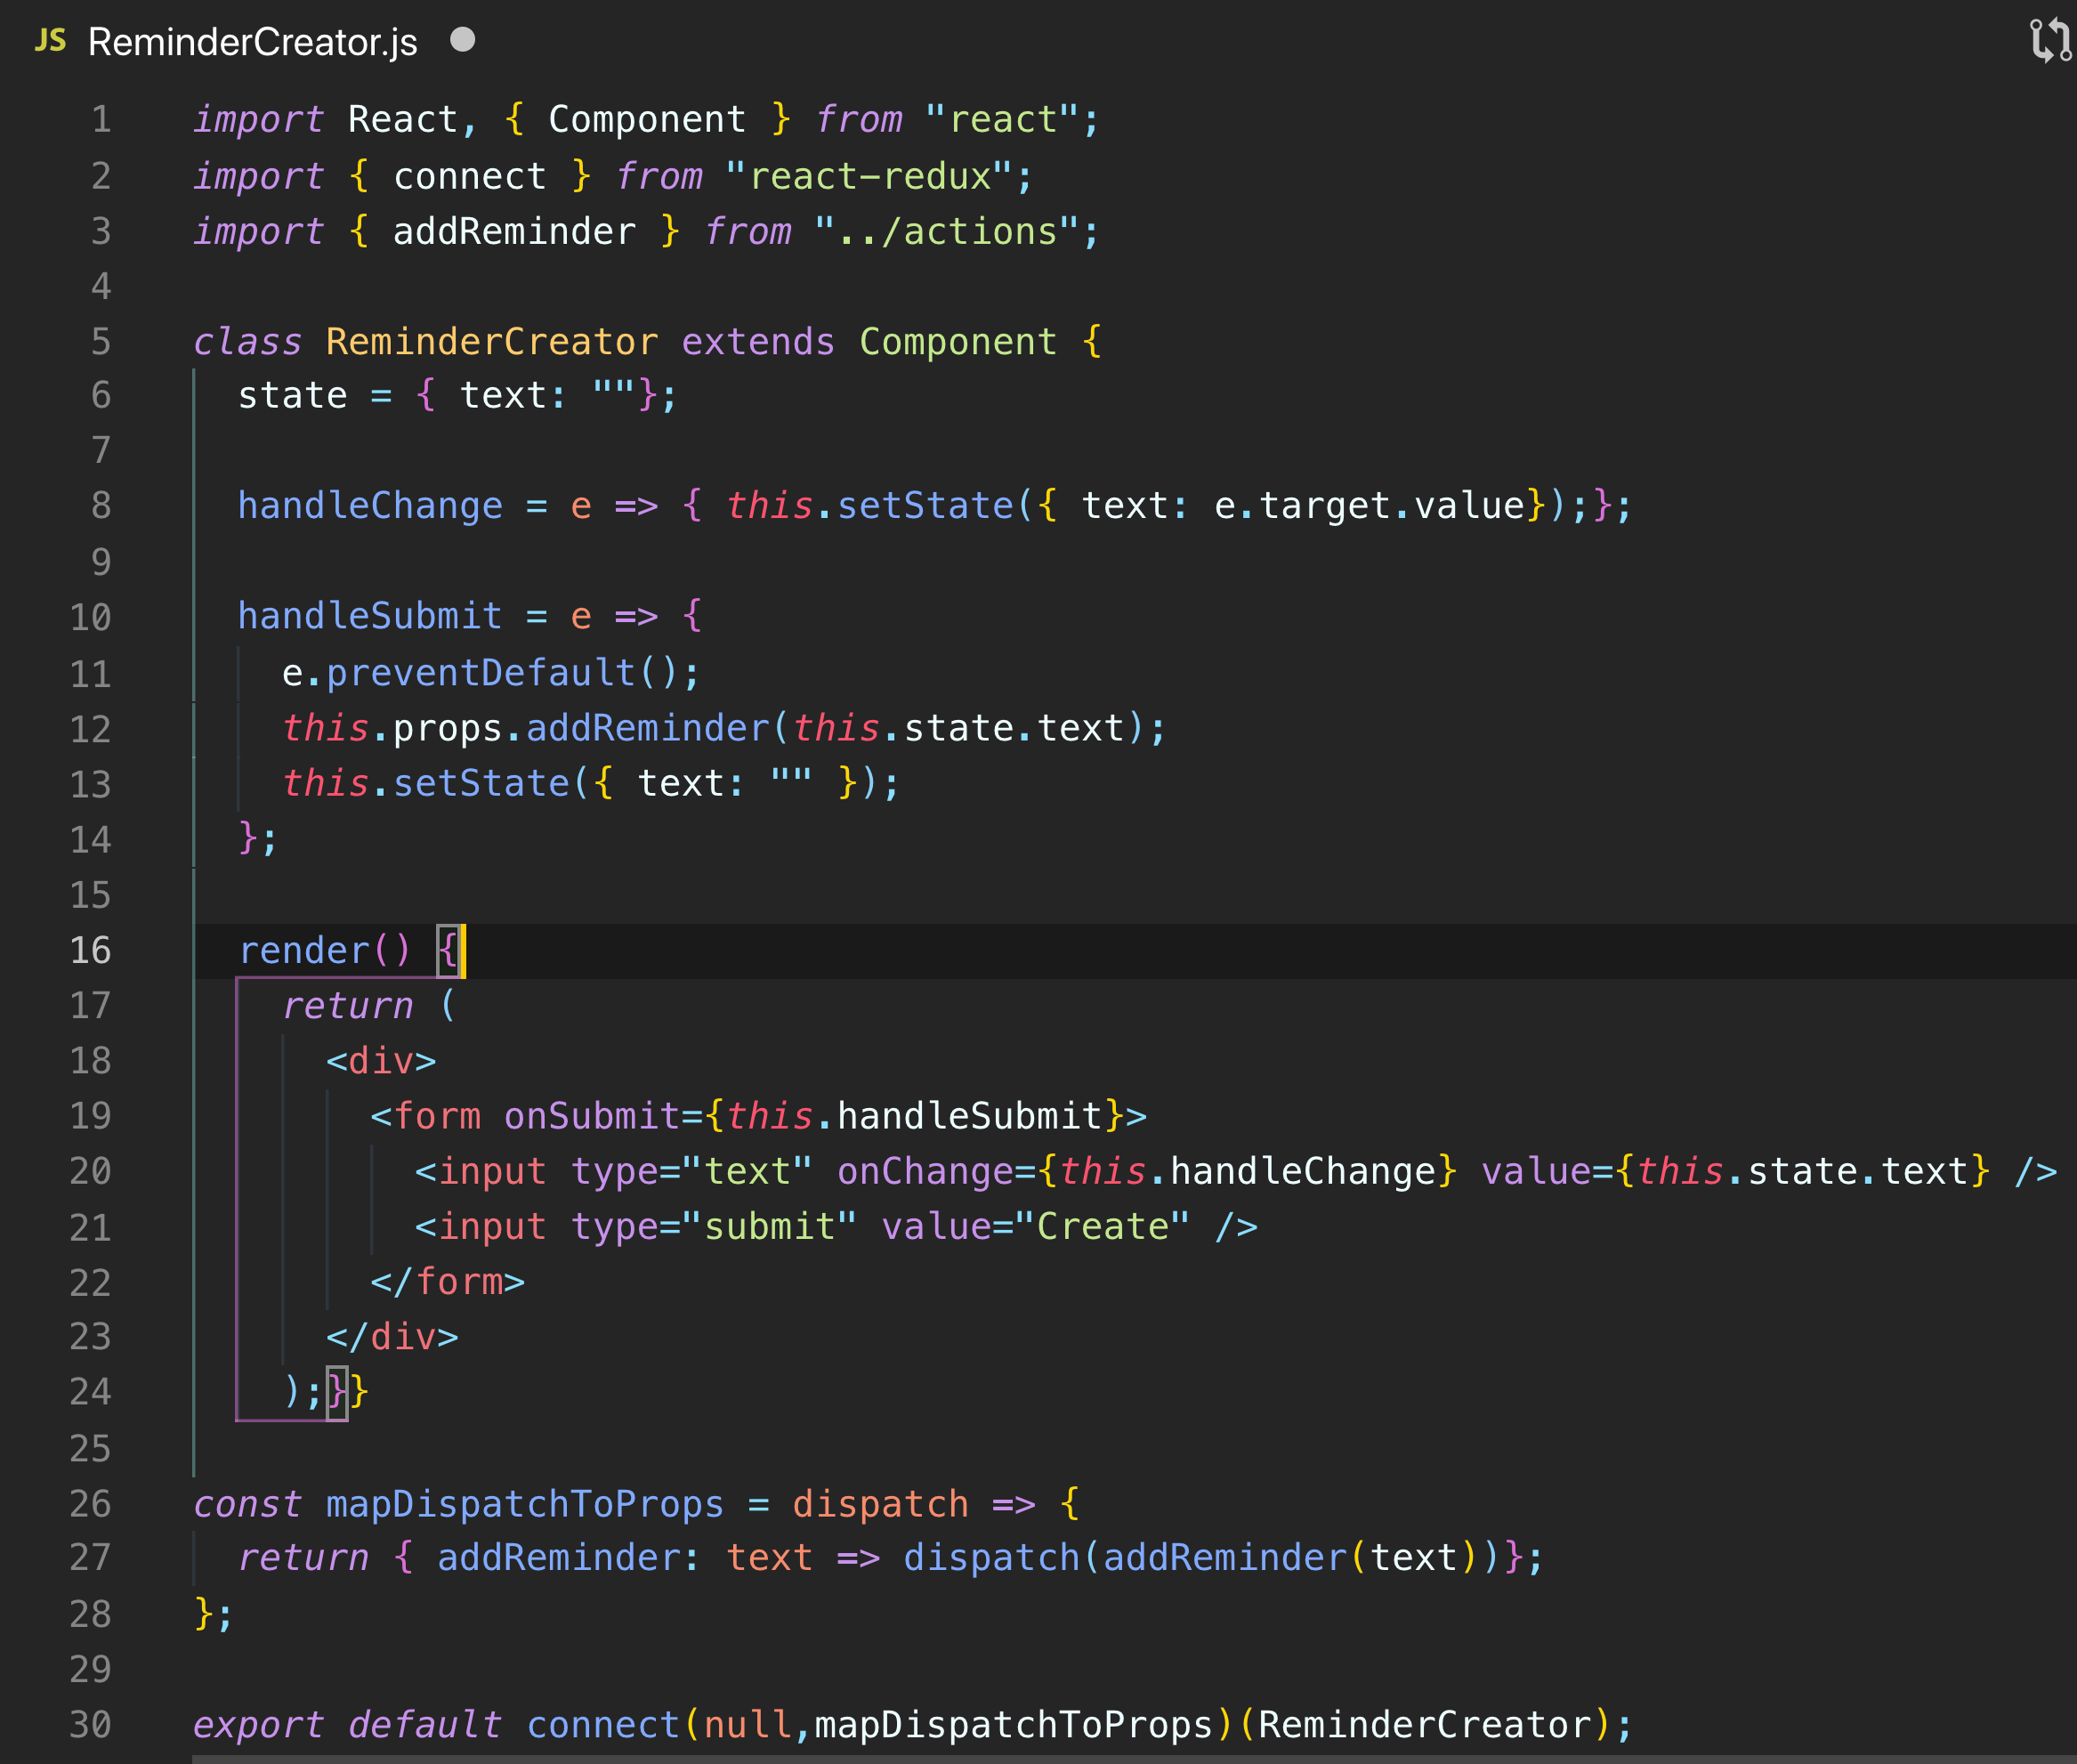2077x1764 pixels.
Task: Select the ReminderCreator.js editor tab
Action: click(x=253, y=41)
